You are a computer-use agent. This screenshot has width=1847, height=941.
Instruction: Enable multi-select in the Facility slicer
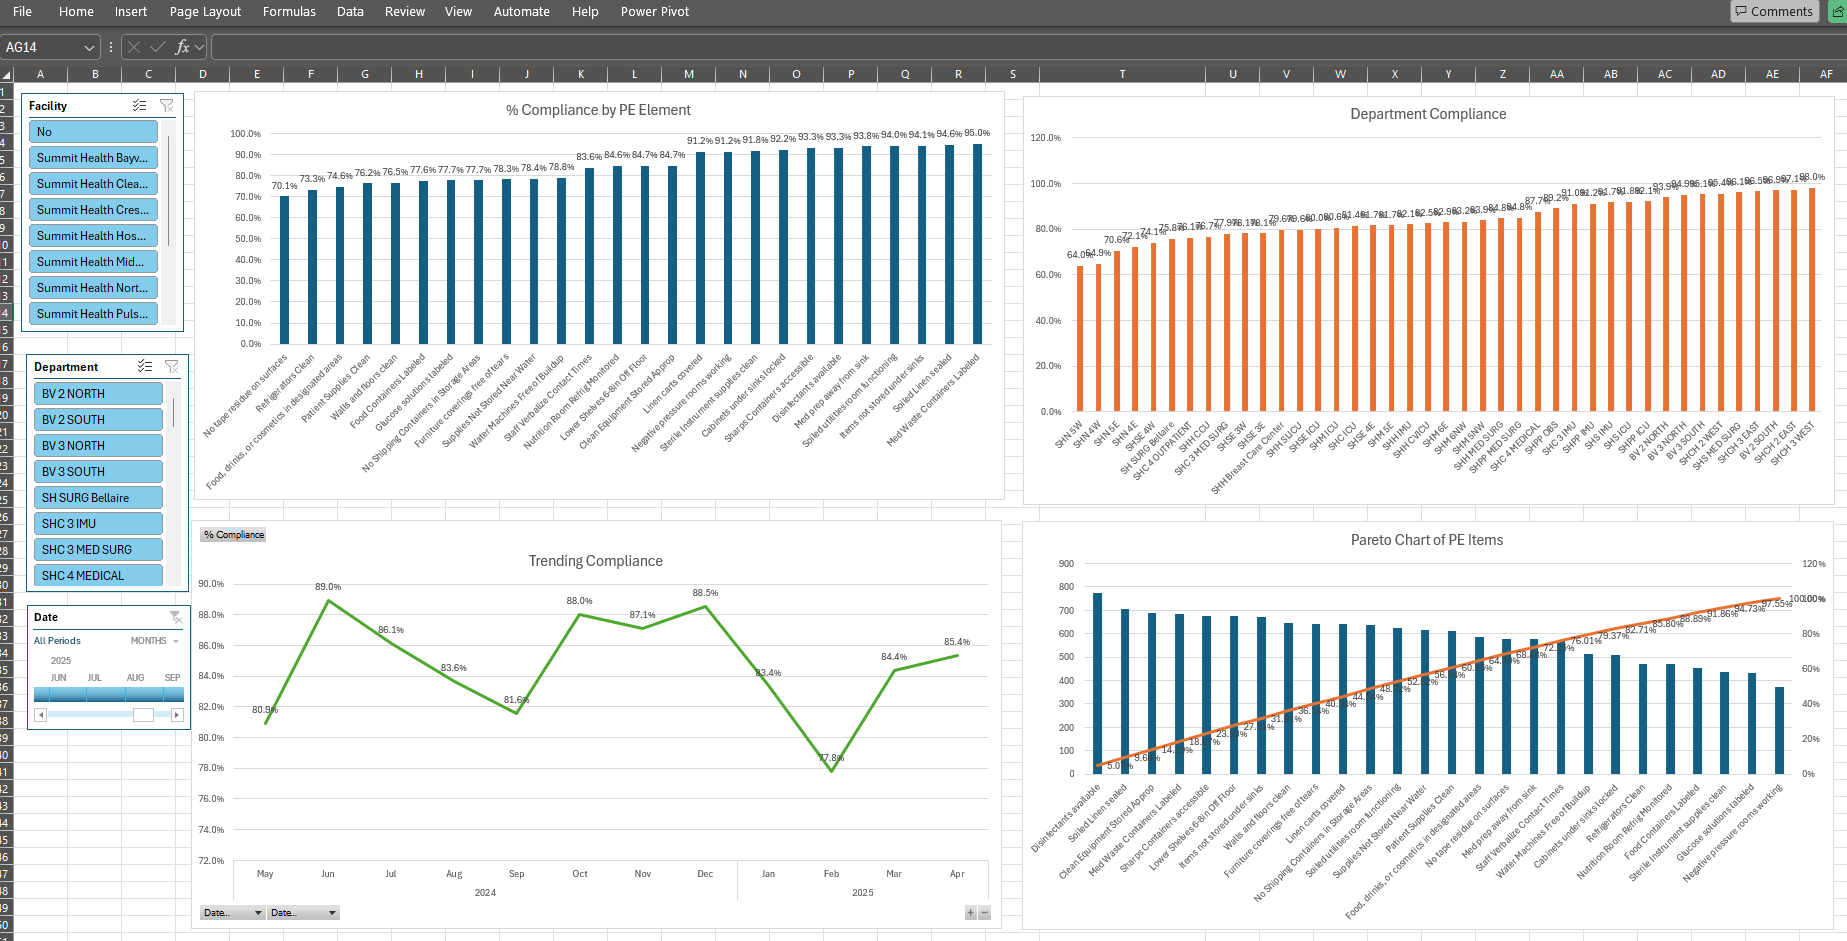141,105
